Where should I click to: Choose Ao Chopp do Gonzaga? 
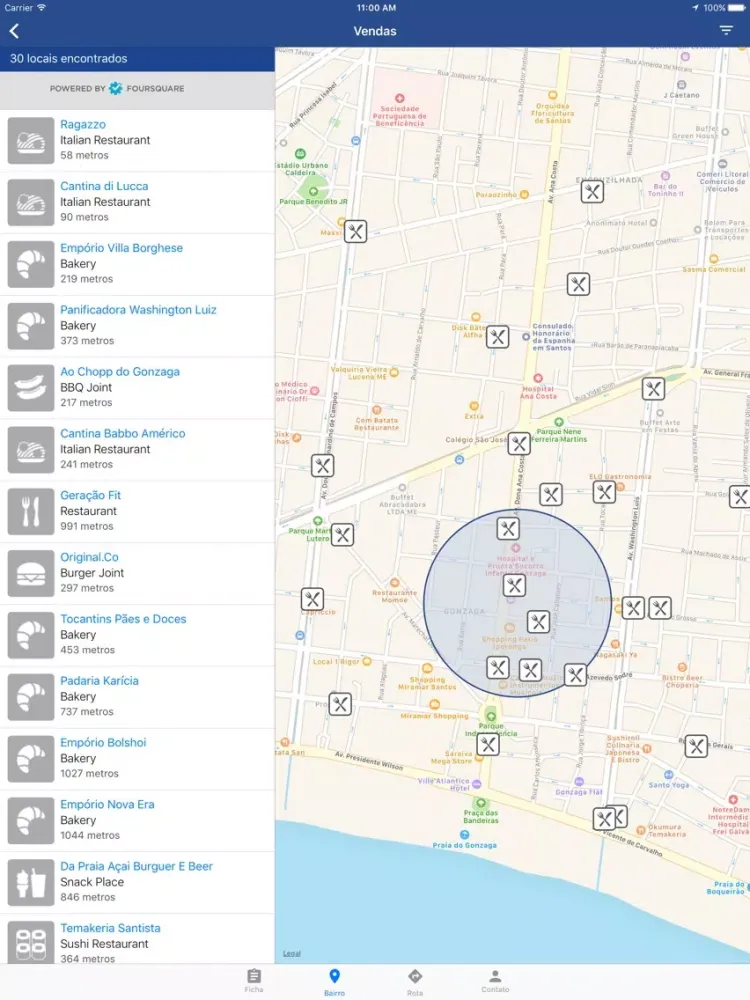click(x=137, y=388)
